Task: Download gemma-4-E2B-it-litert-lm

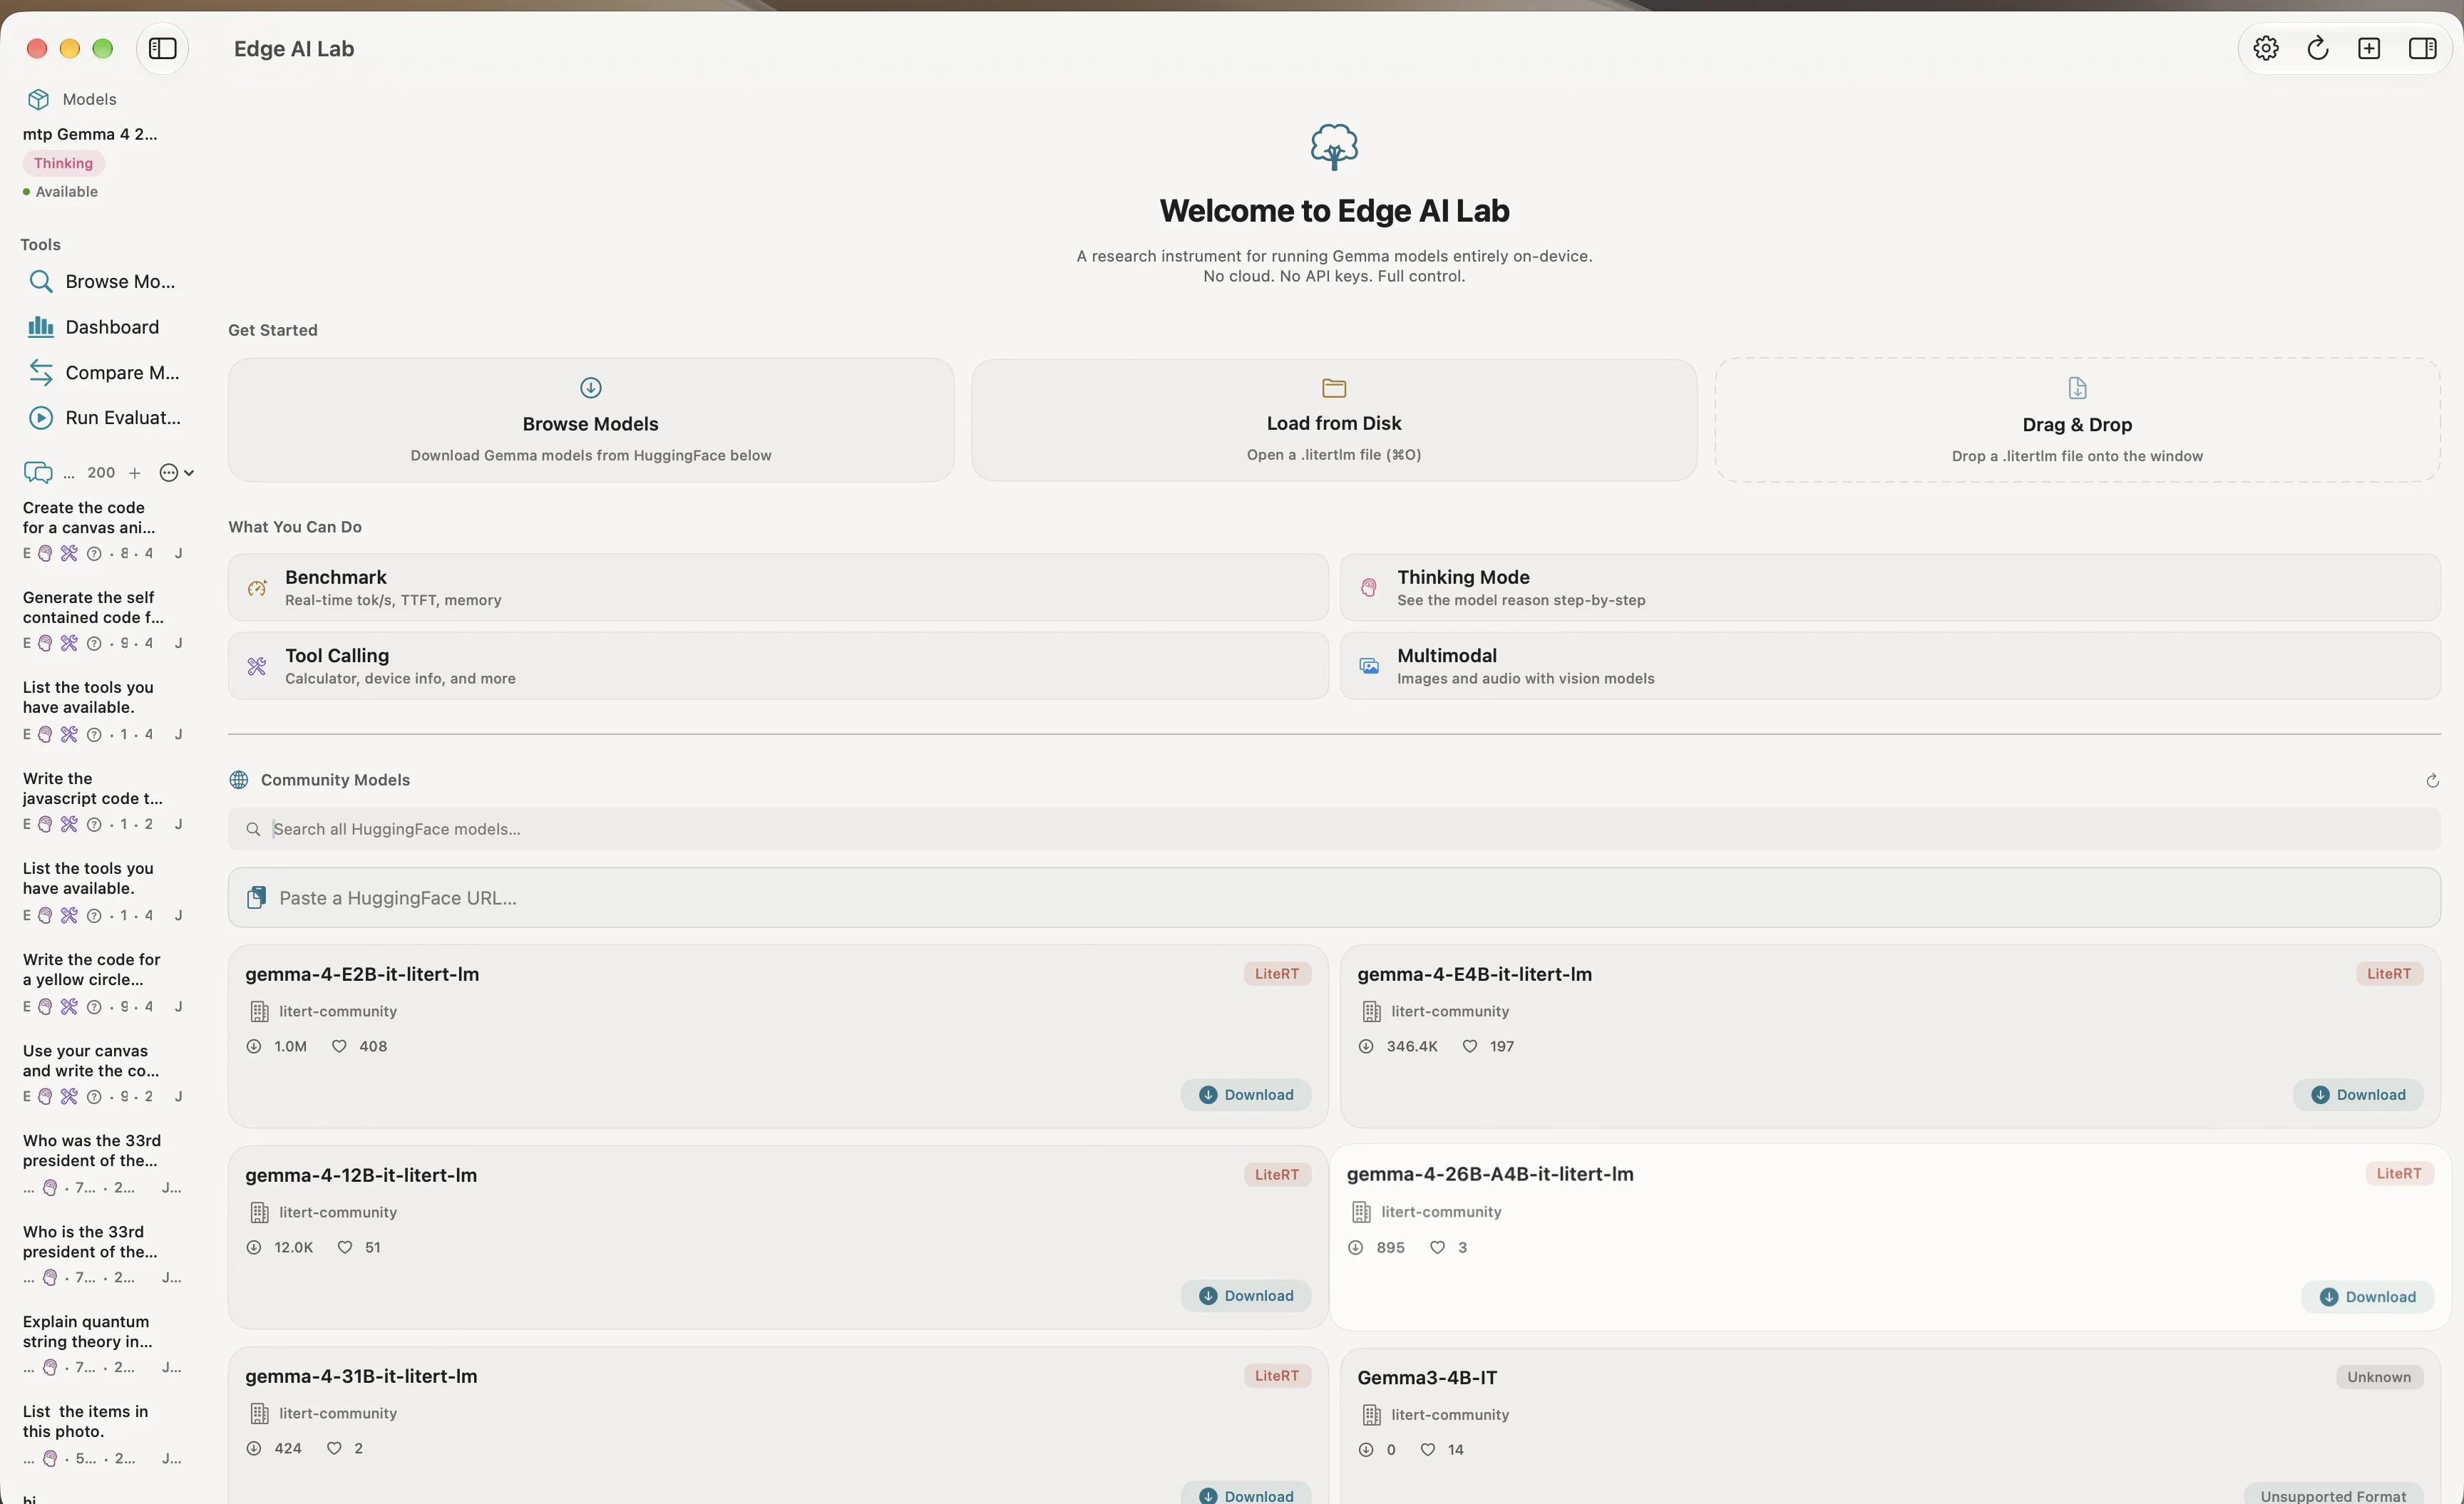Action: (x=1246, y=1094)
